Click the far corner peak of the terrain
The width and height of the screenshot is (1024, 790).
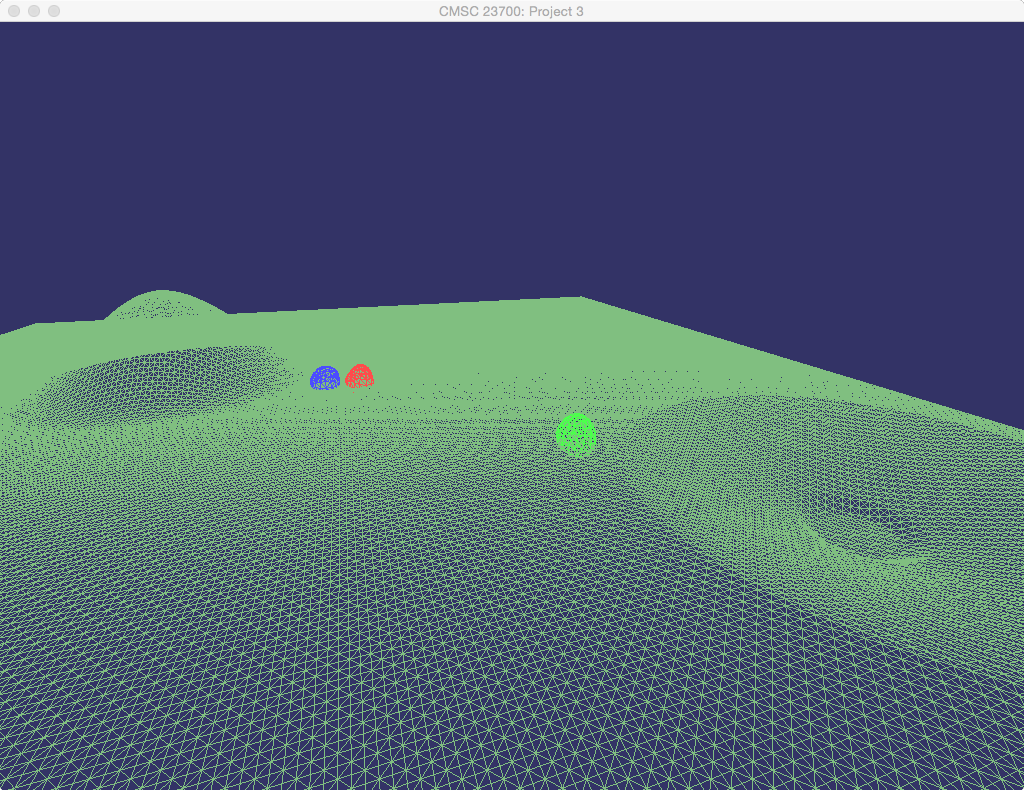coord(581,299)
